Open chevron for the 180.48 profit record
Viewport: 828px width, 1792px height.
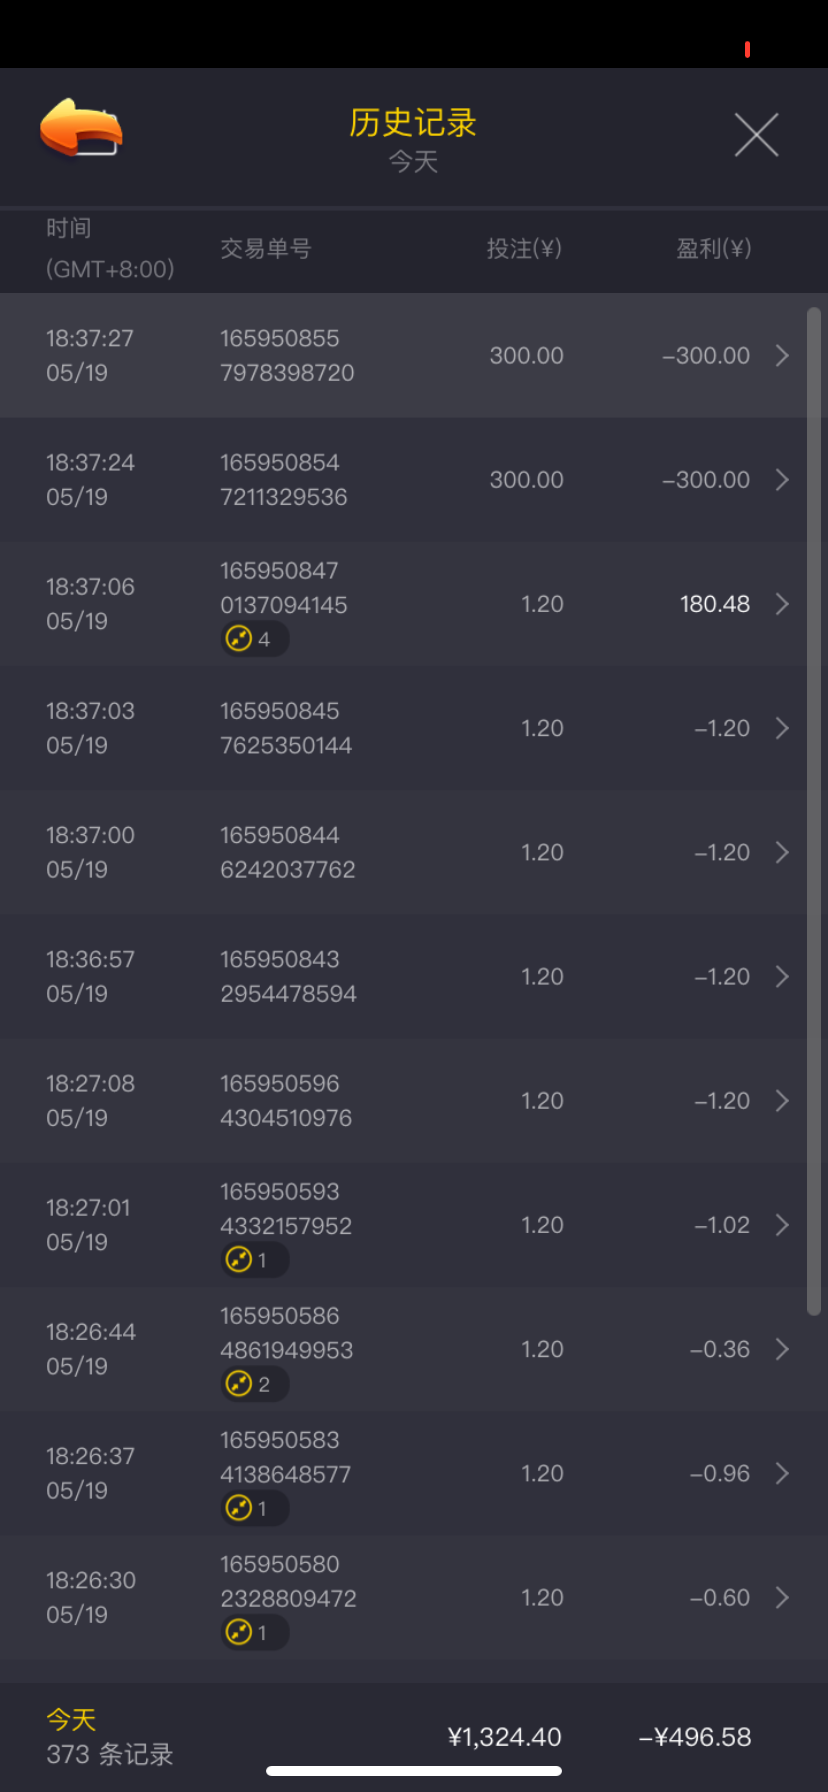(782, 604)
